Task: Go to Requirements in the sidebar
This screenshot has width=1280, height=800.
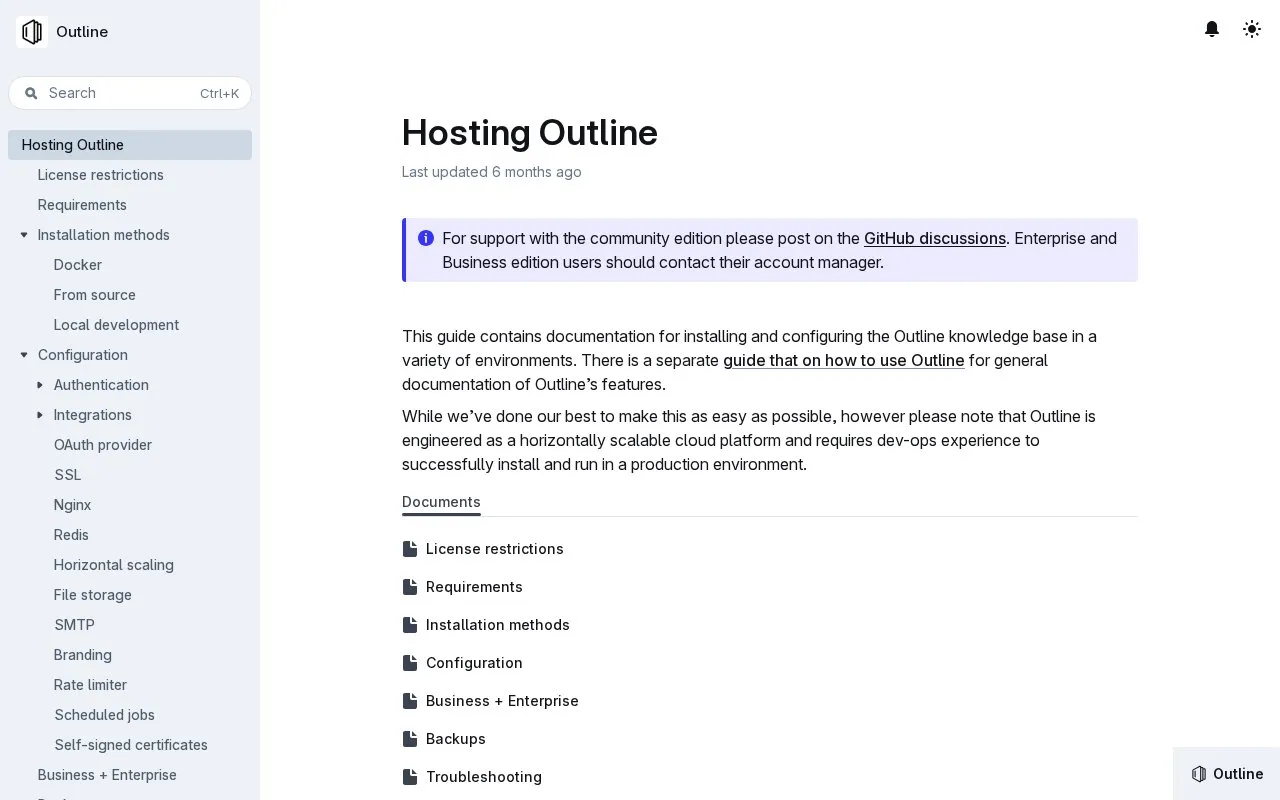Action: click(x=82, y=205)
